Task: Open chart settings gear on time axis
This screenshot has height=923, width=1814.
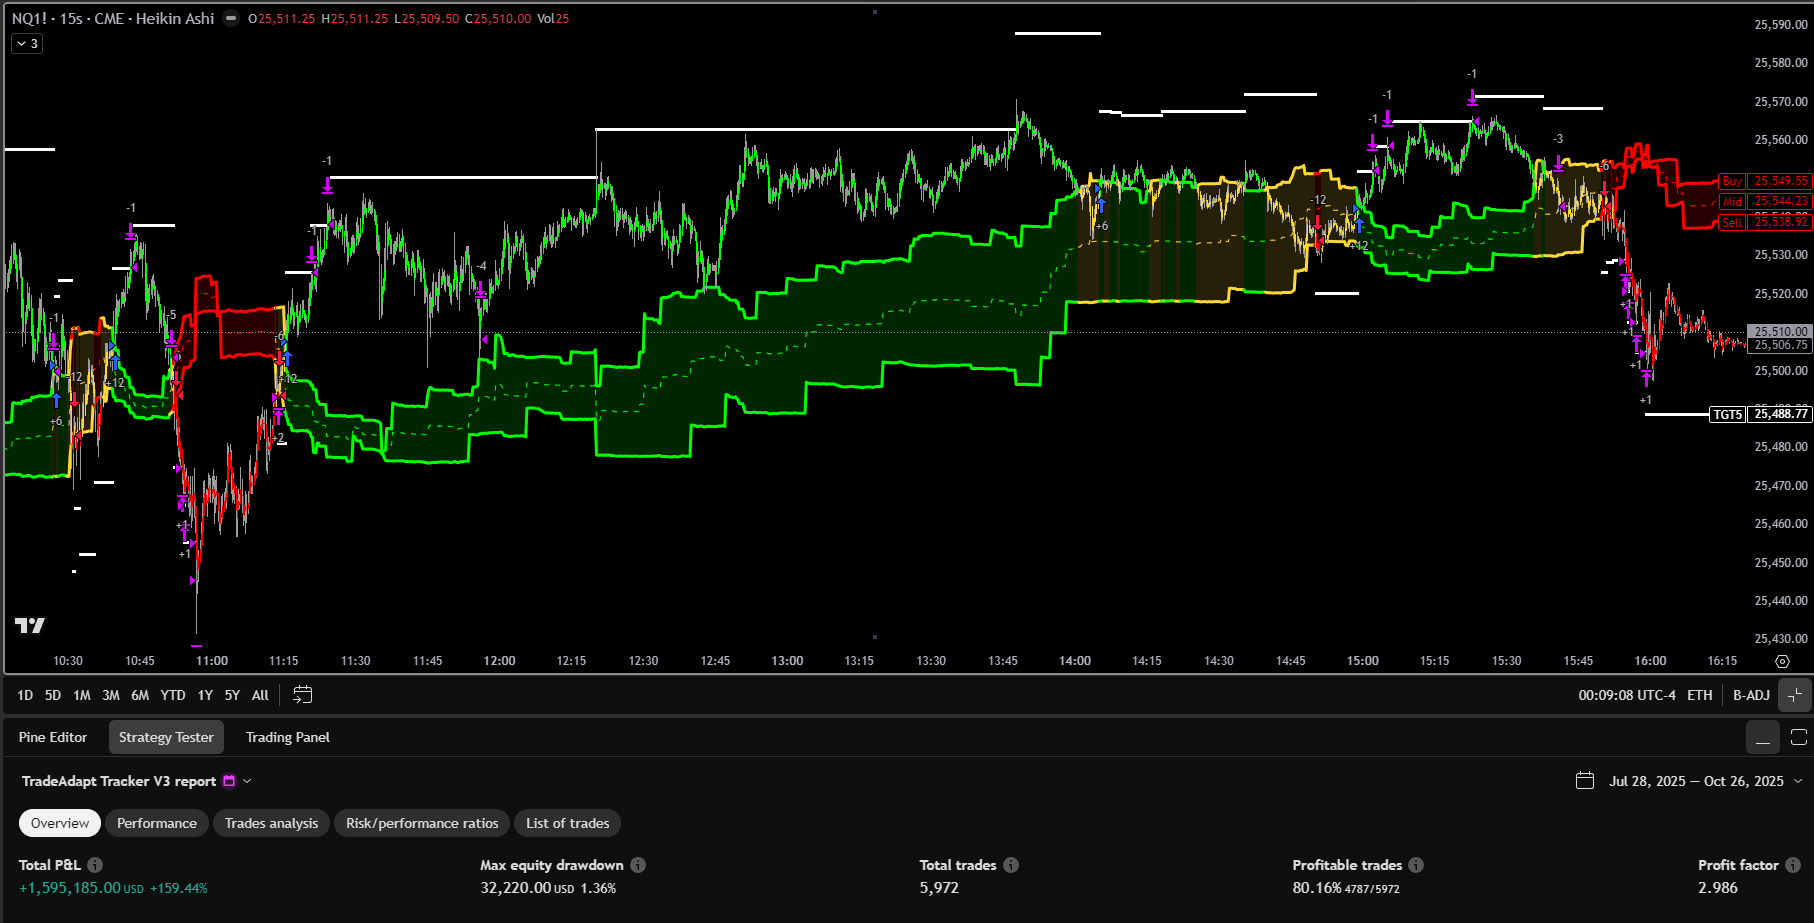Action: [1782, 661]
